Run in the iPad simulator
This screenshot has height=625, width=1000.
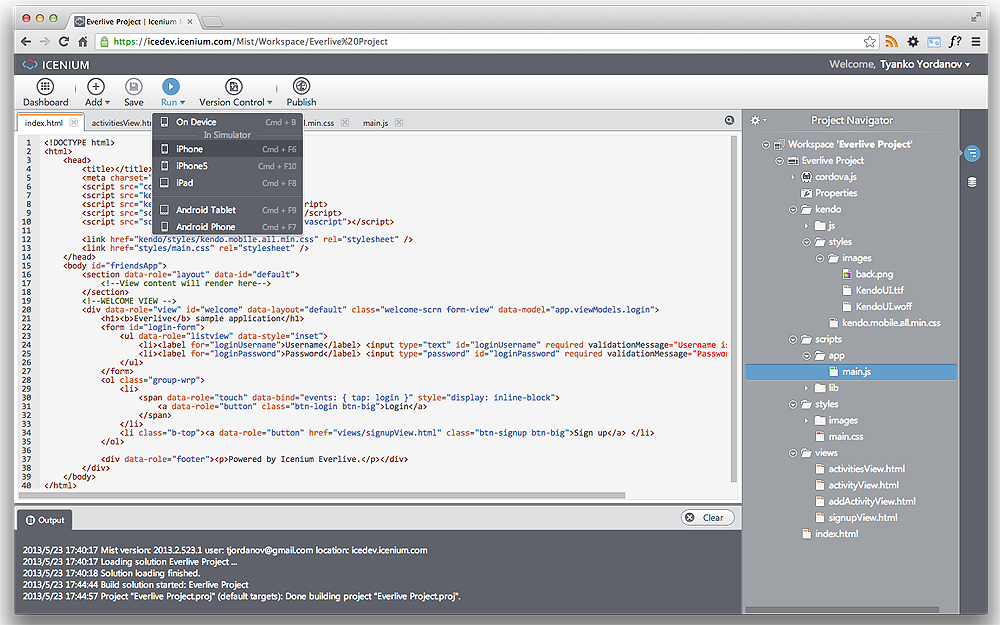(x=228, y=183)
